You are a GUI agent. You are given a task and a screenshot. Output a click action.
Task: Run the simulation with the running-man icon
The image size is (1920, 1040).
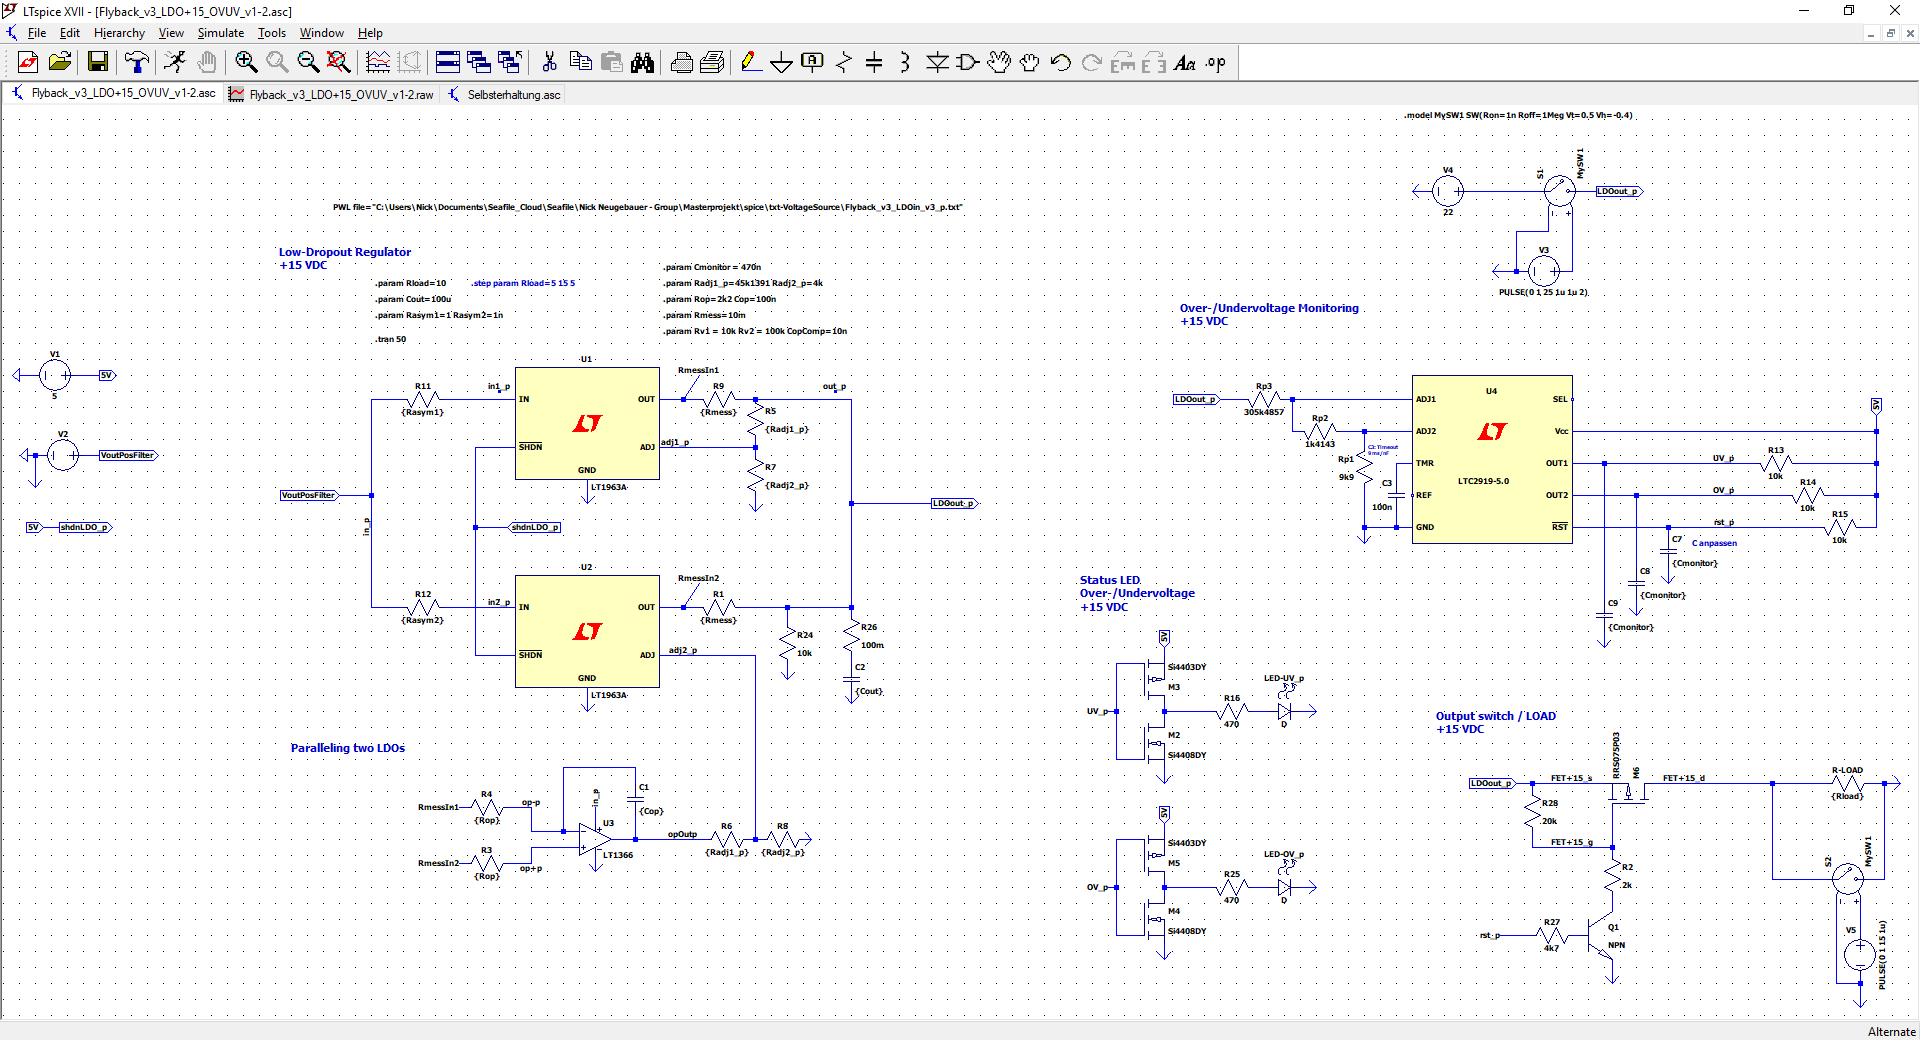[x=175, y=62]
